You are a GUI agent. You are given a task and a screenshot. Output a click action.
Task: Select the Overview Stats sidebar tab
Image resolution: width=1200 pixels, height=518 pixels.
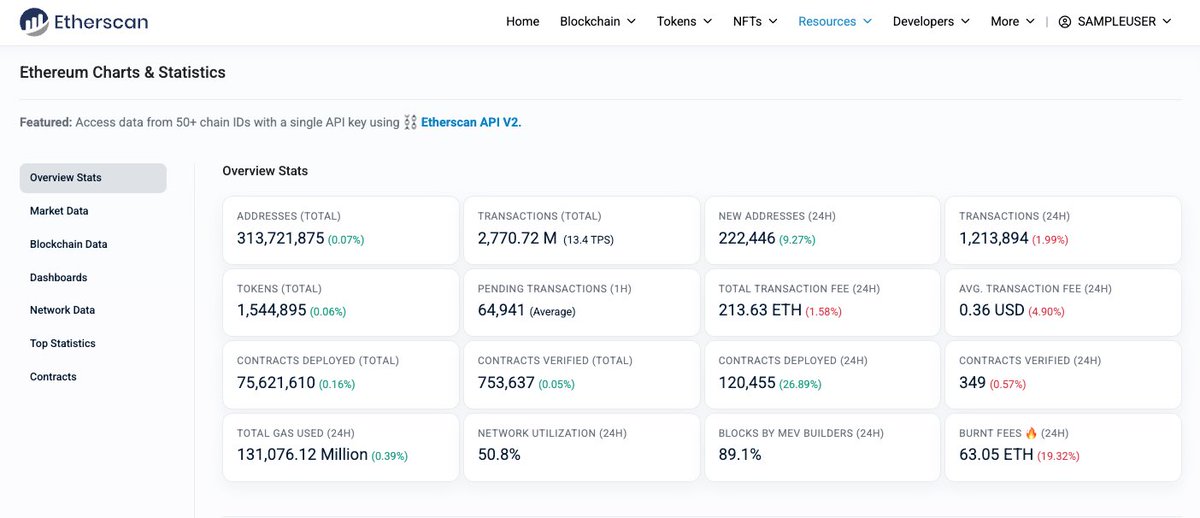(x=93, y=178)
